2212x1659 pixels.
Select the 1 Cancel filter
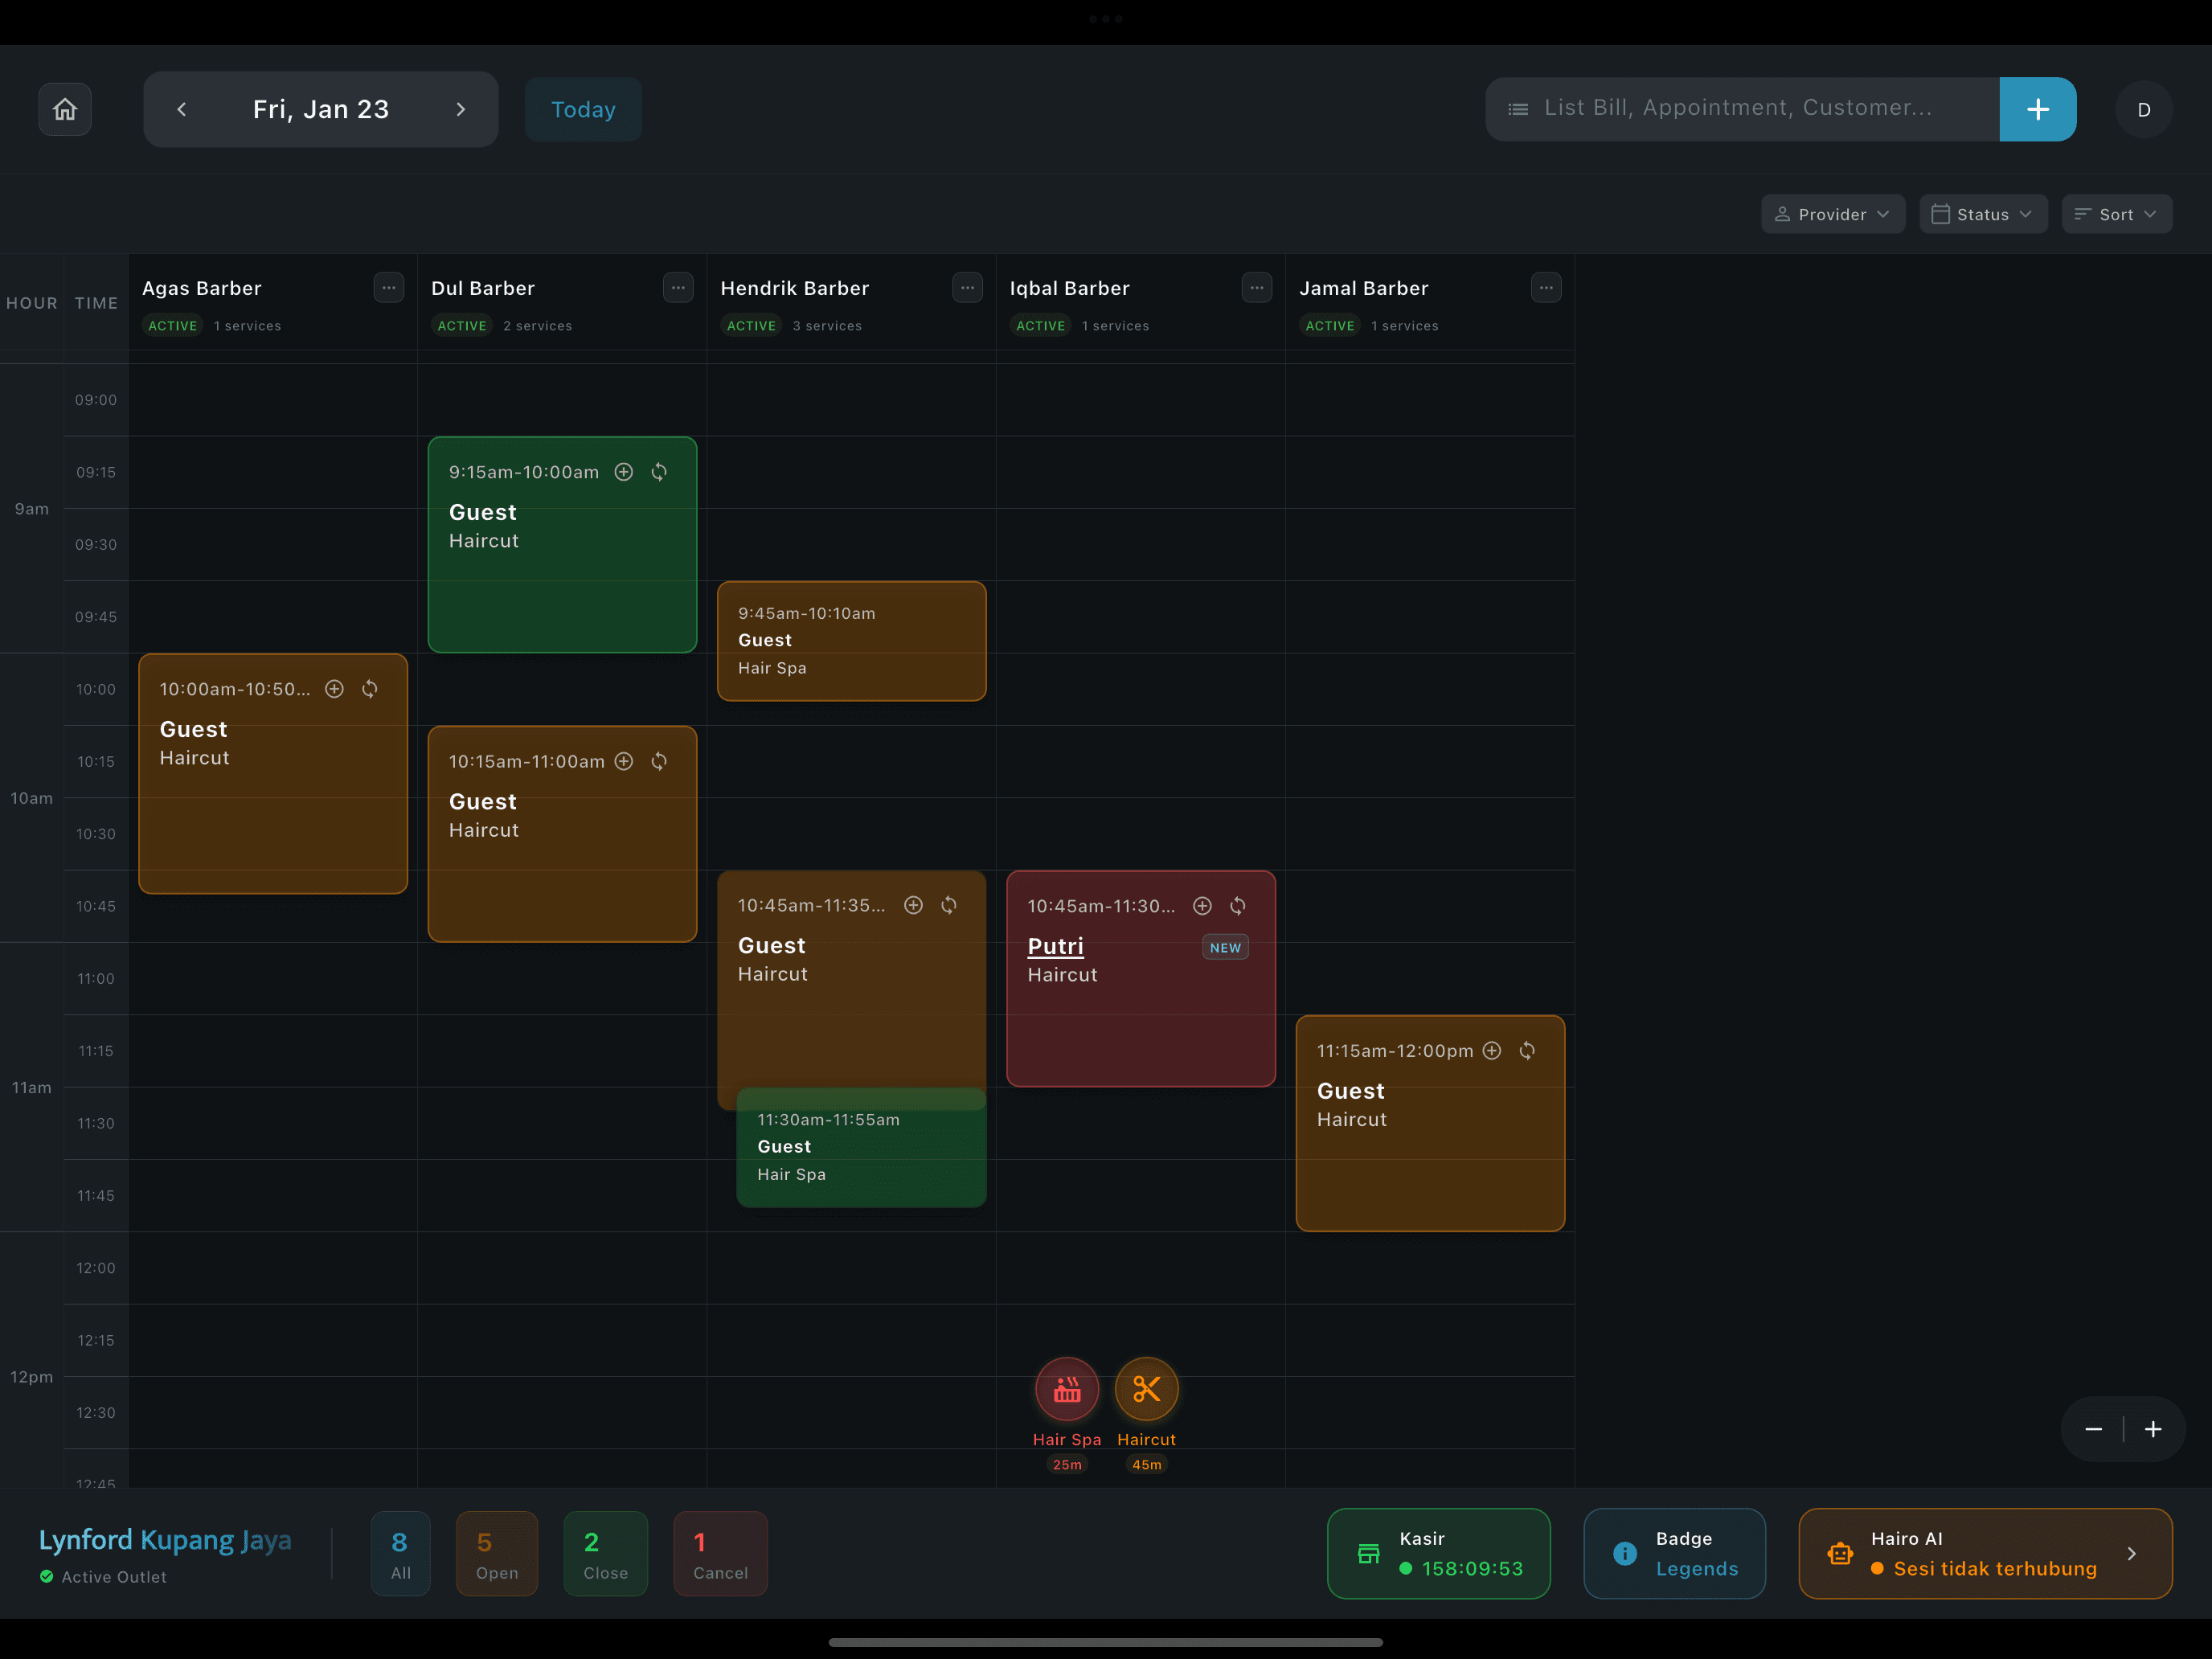point(720,1553)
